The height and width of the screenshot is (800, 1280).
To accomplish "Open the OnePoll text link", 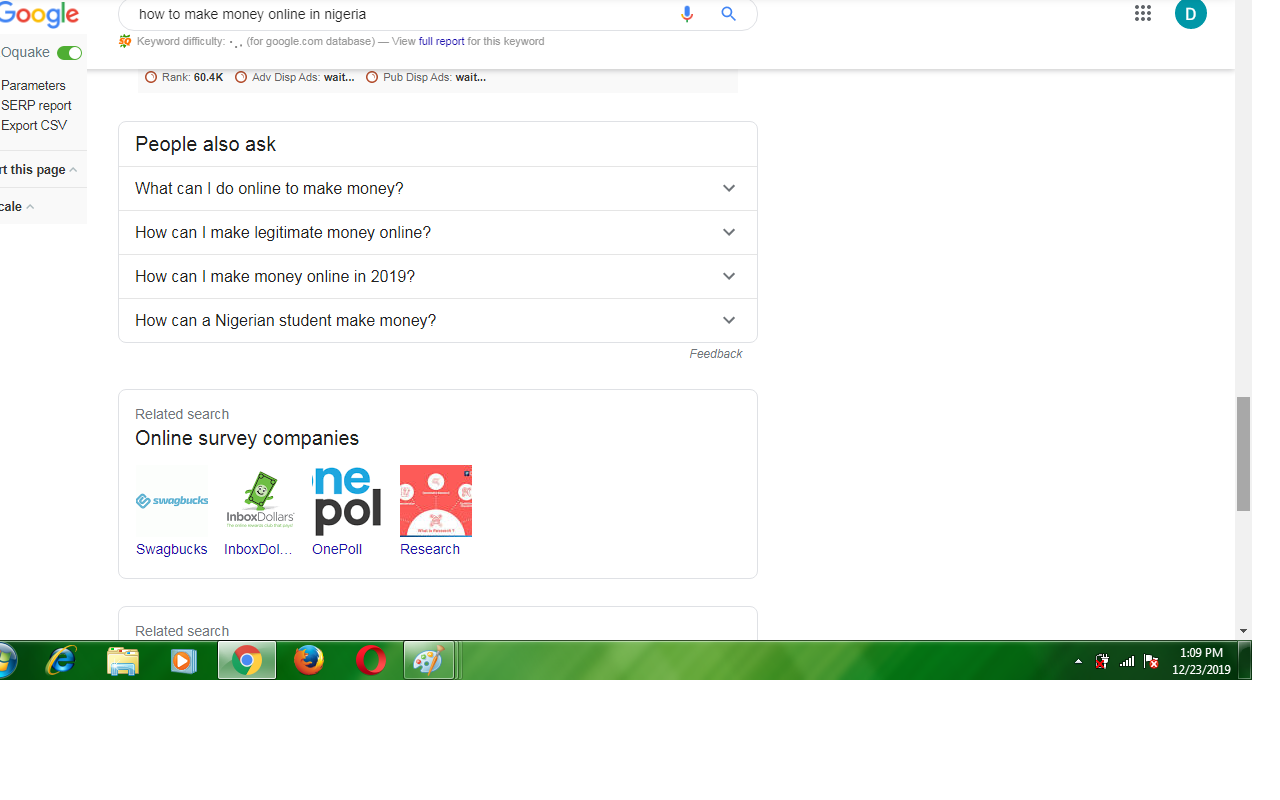I will [337, 549].
